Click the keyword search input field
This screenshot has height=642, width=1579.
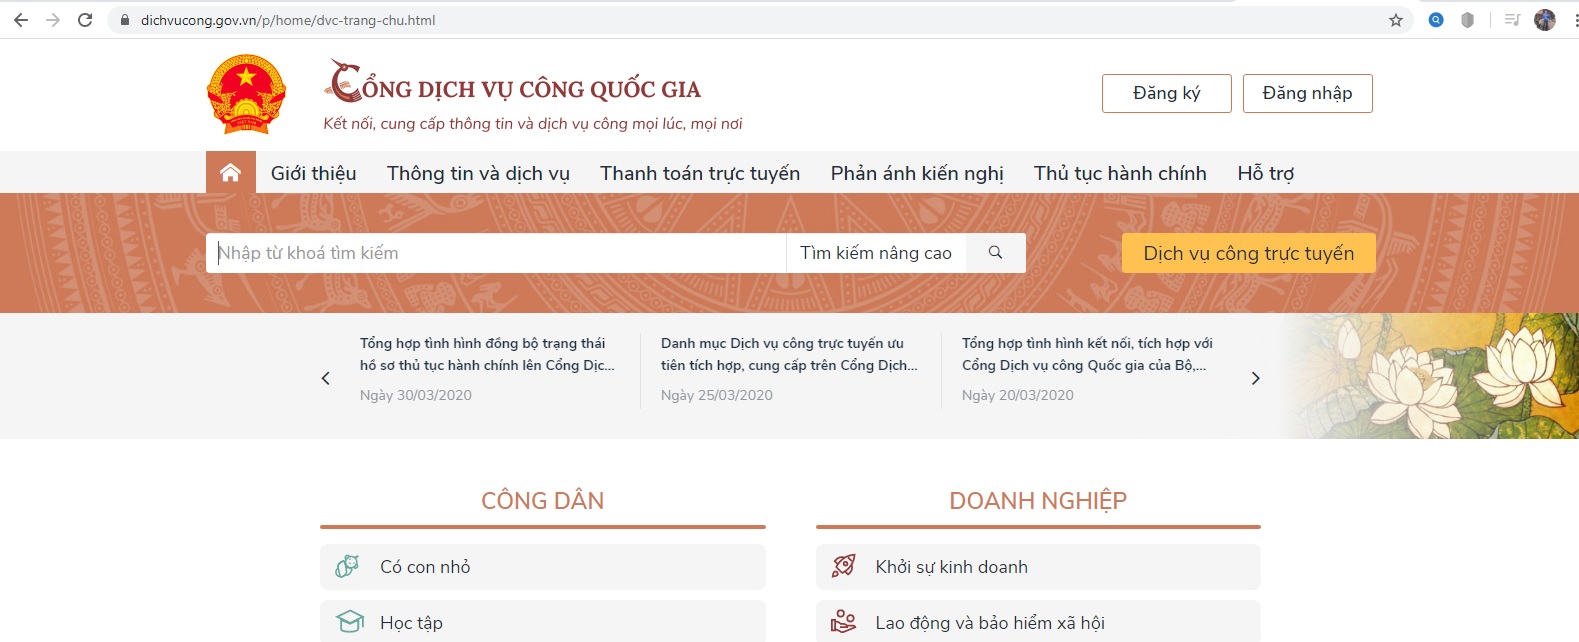coord(496,253)
